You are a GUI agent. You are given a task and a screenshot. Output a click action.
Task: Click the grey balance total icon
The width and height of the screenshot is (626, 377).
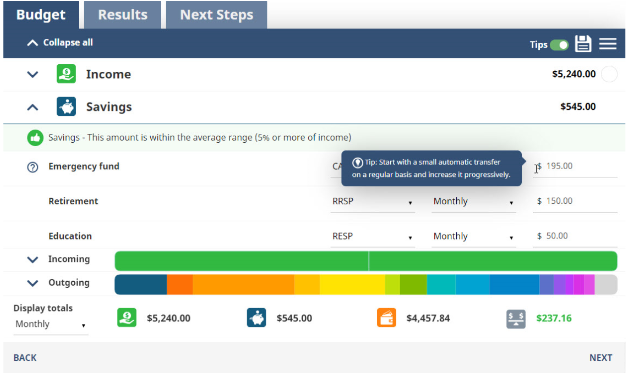coord(516,319)
